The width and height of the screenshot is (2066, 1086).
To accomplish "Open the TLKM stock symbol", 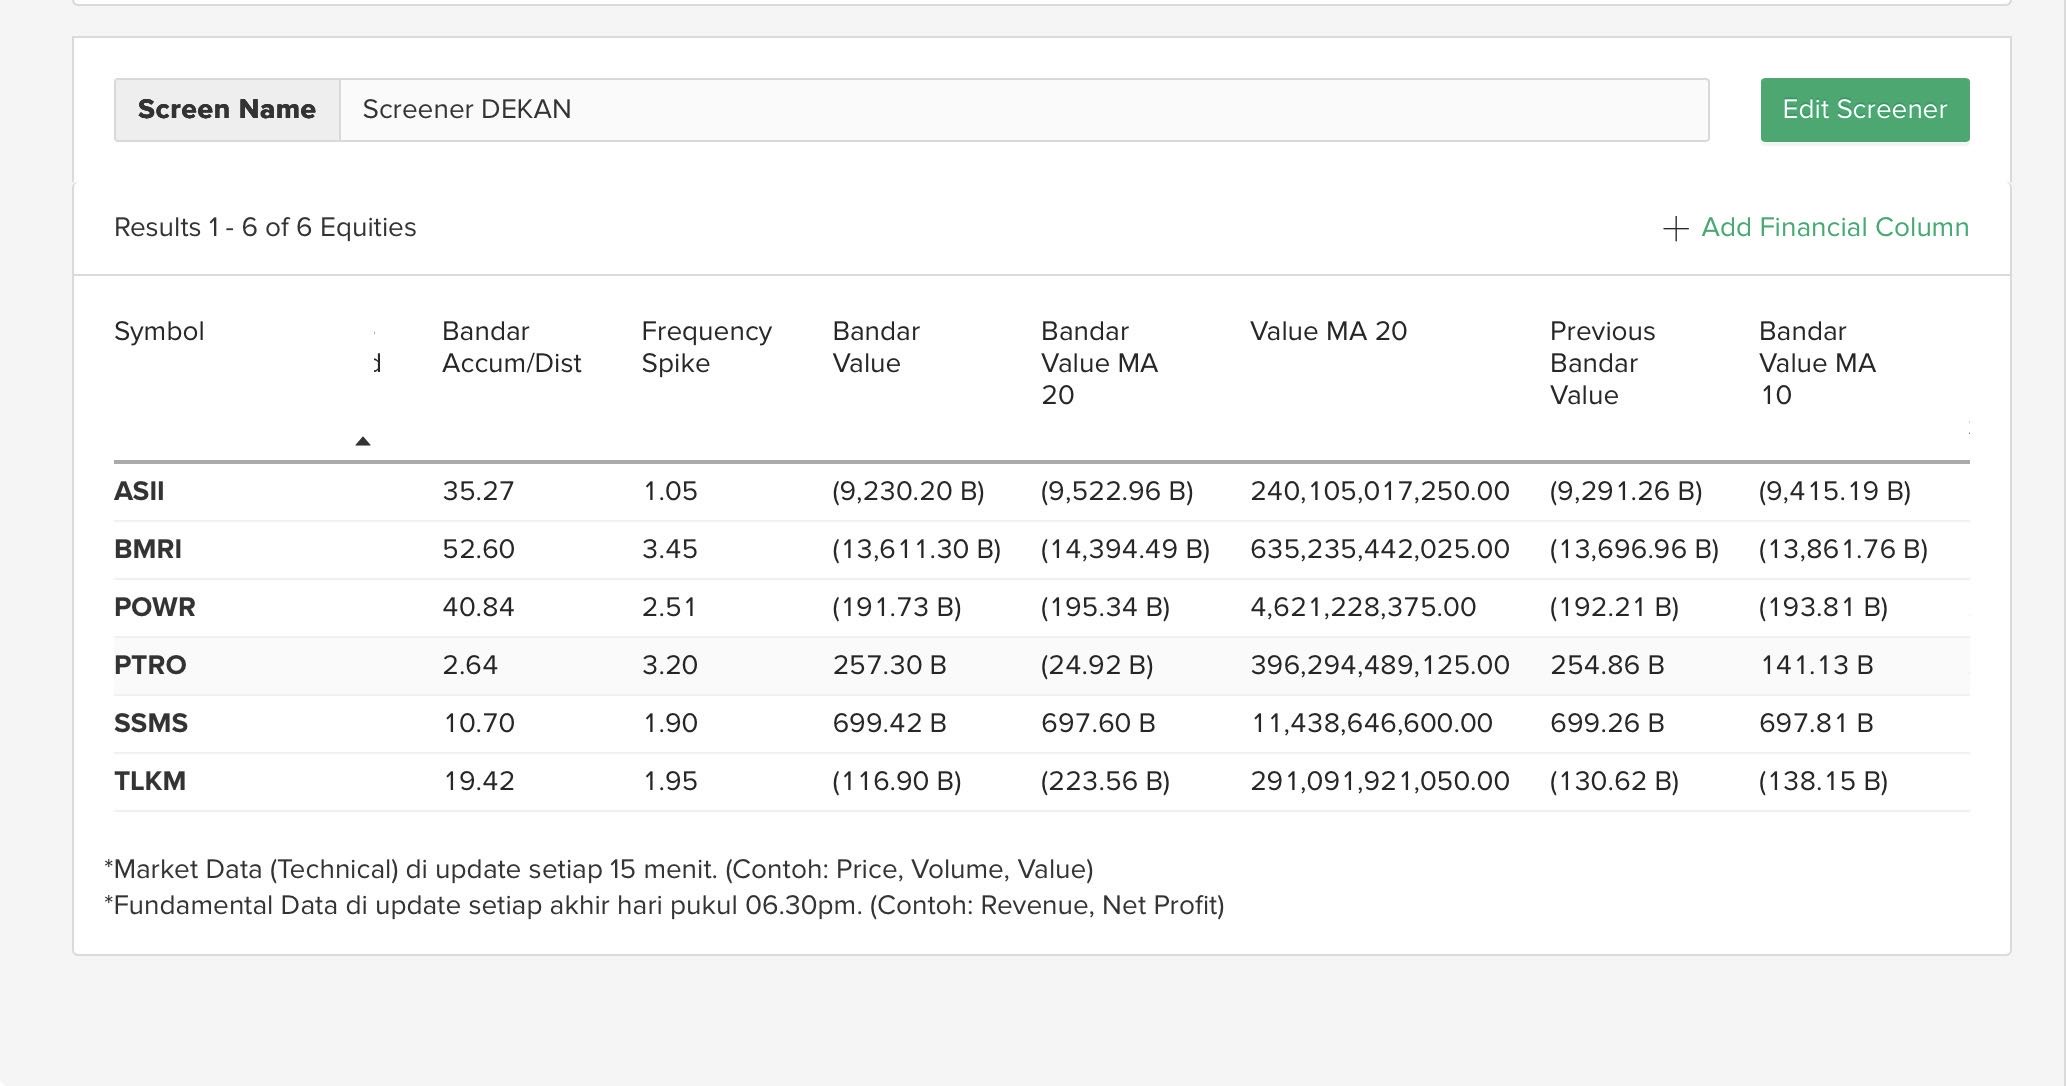I will click(150, 782).
